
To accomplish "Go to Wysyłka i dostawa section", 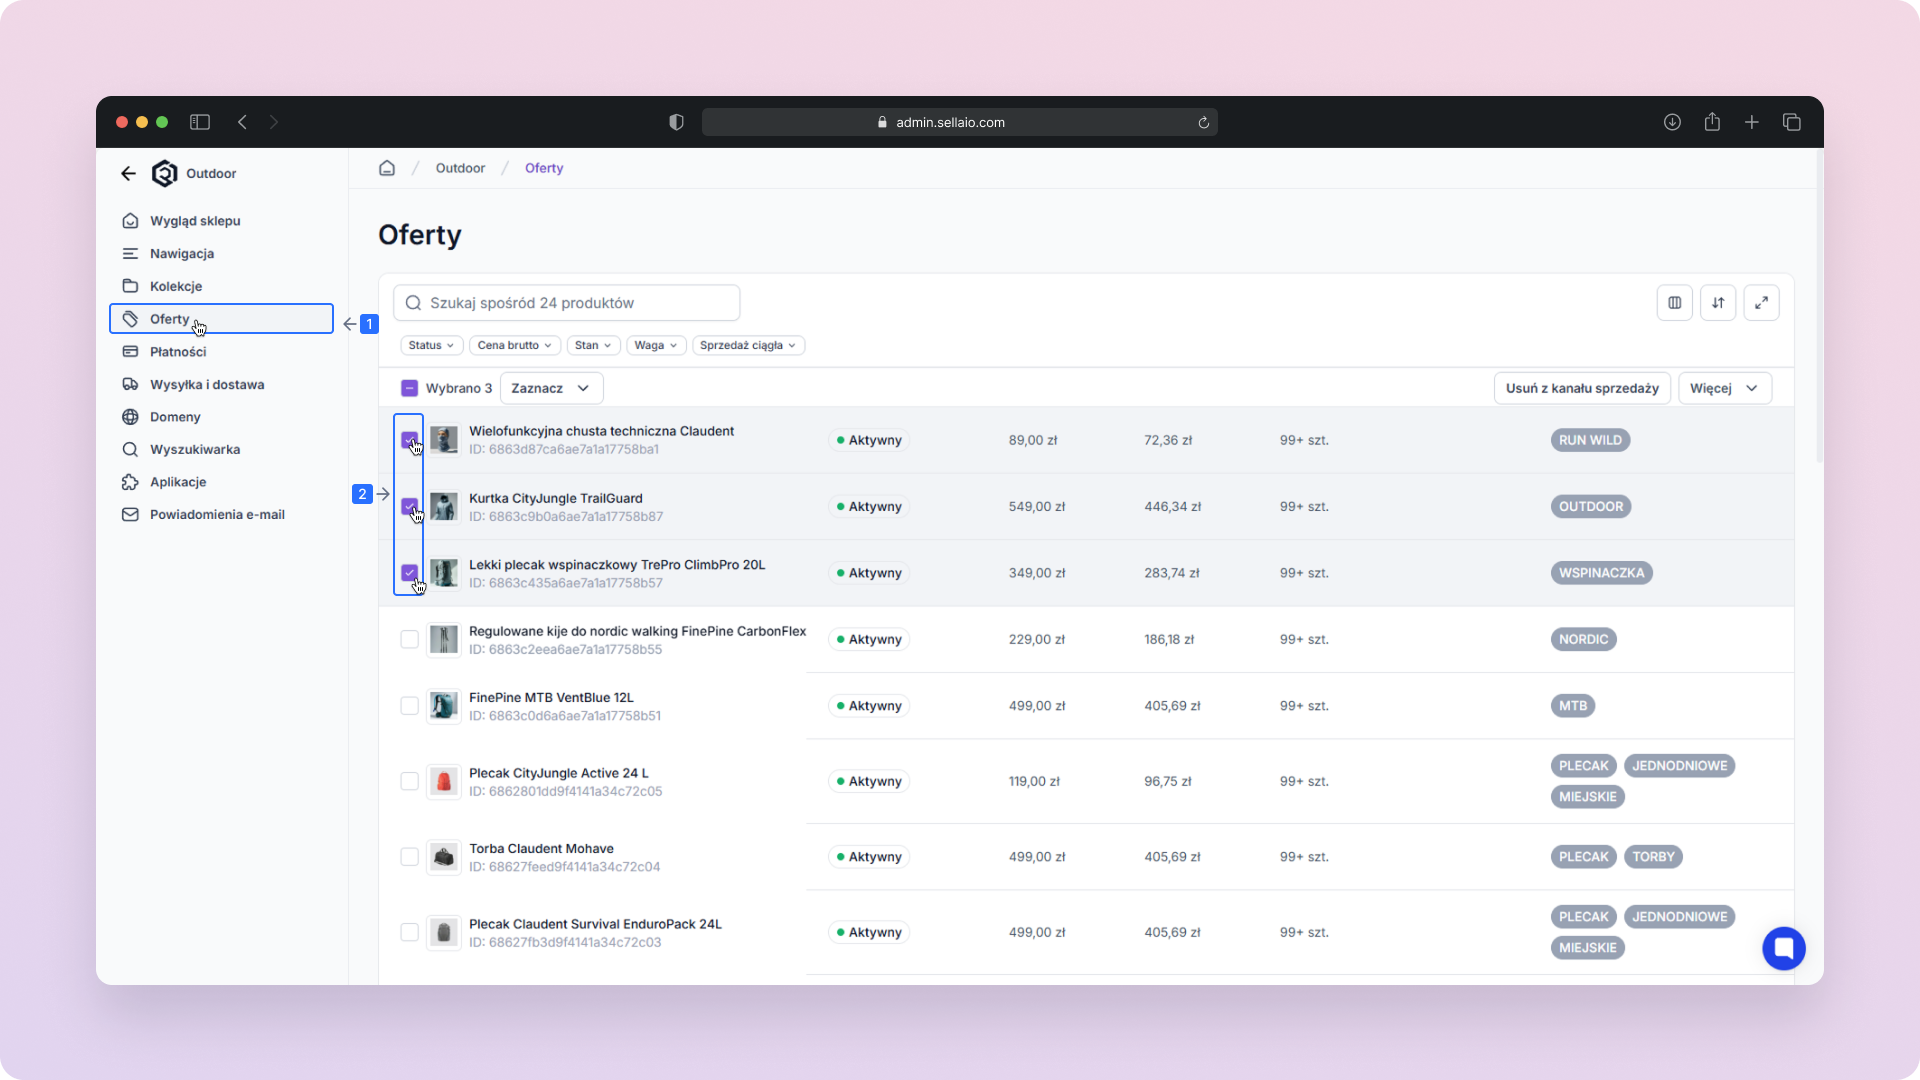I will pos(207,384).
